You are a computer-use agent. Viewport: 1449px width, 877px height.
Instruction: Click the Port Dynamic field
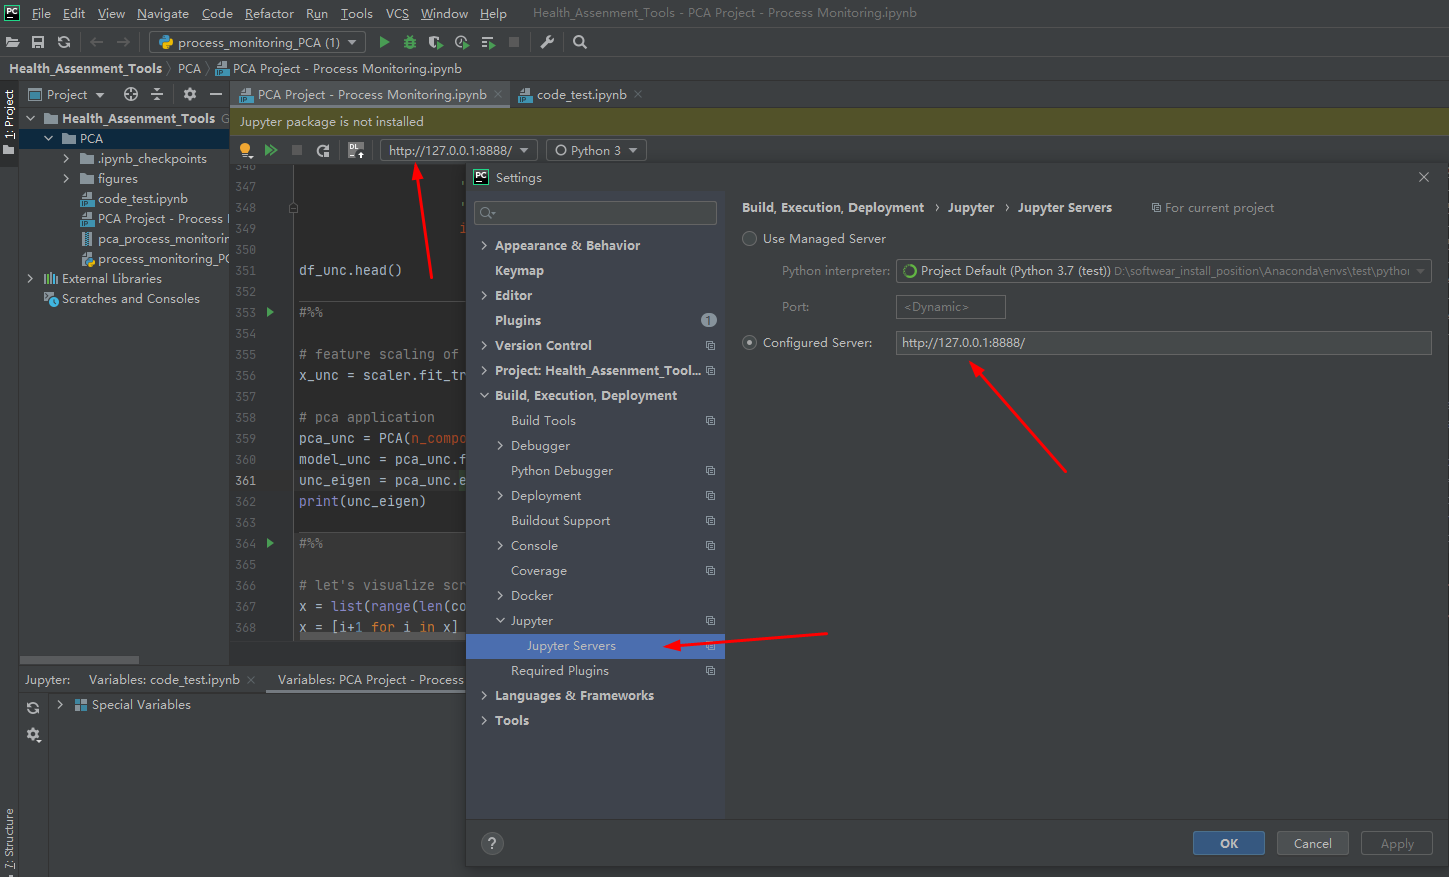951,307
